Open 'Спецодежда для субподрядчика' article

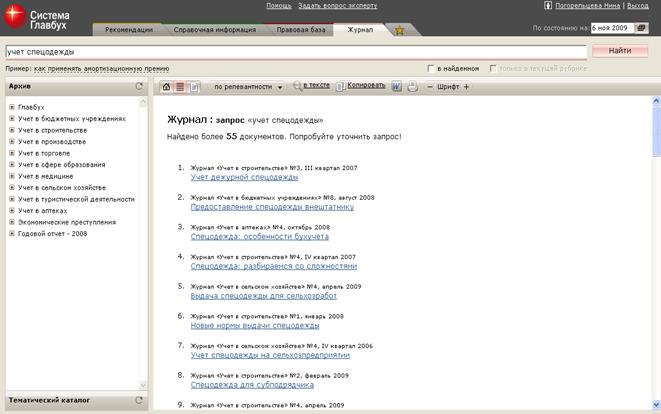click(252, 385)
